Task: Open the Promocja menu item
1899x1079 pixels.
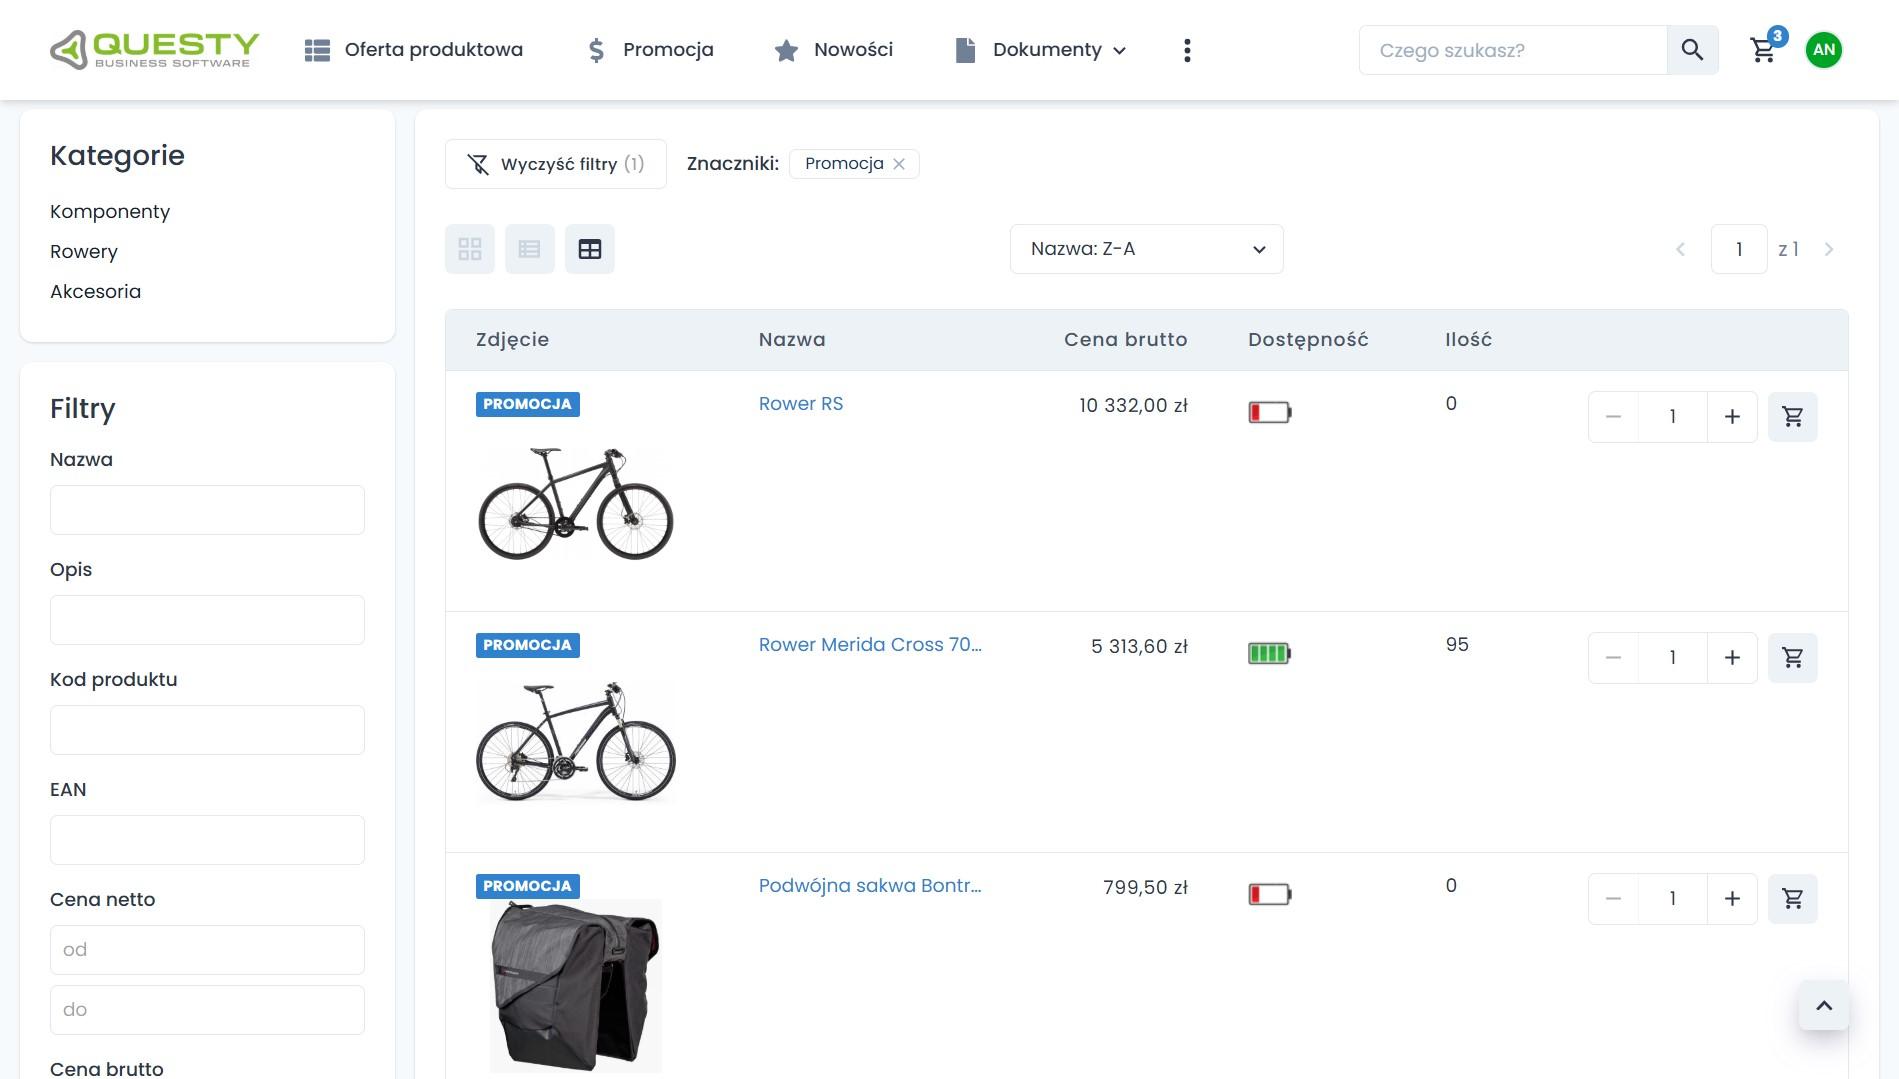Action: (650, 50)
